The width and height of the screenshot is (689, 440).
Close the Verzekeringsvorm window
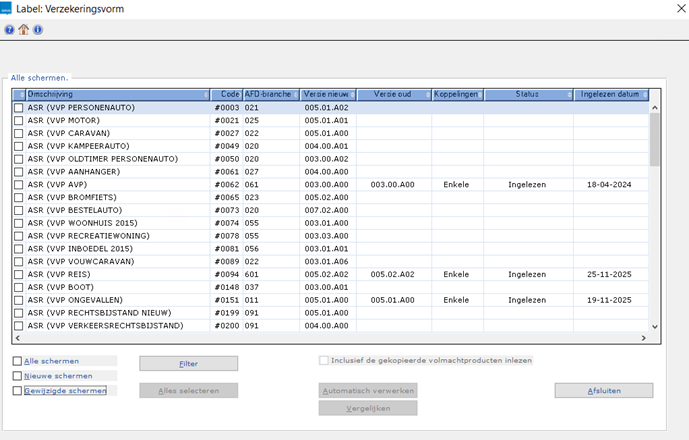[x=681, y=8]
